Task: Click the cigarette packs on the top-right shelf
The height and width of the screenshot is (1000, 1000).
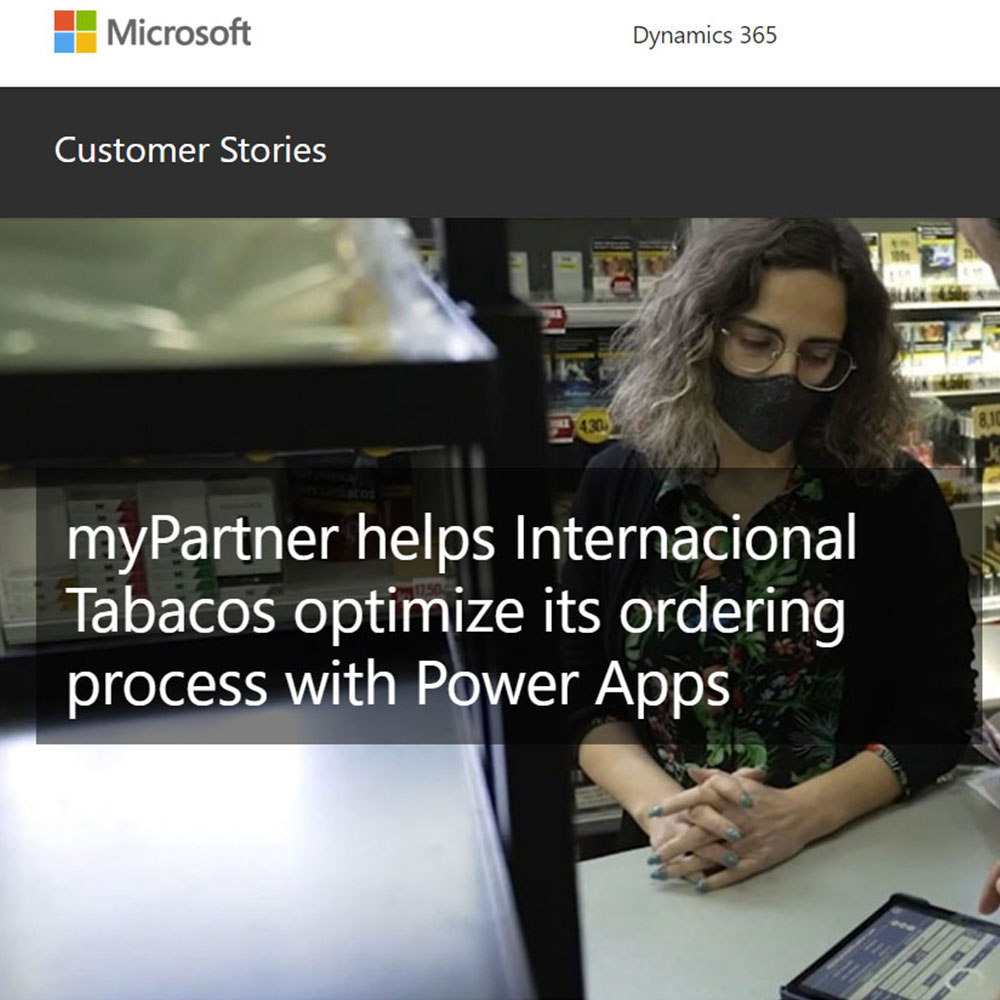Action: click(x=931, y=261)
